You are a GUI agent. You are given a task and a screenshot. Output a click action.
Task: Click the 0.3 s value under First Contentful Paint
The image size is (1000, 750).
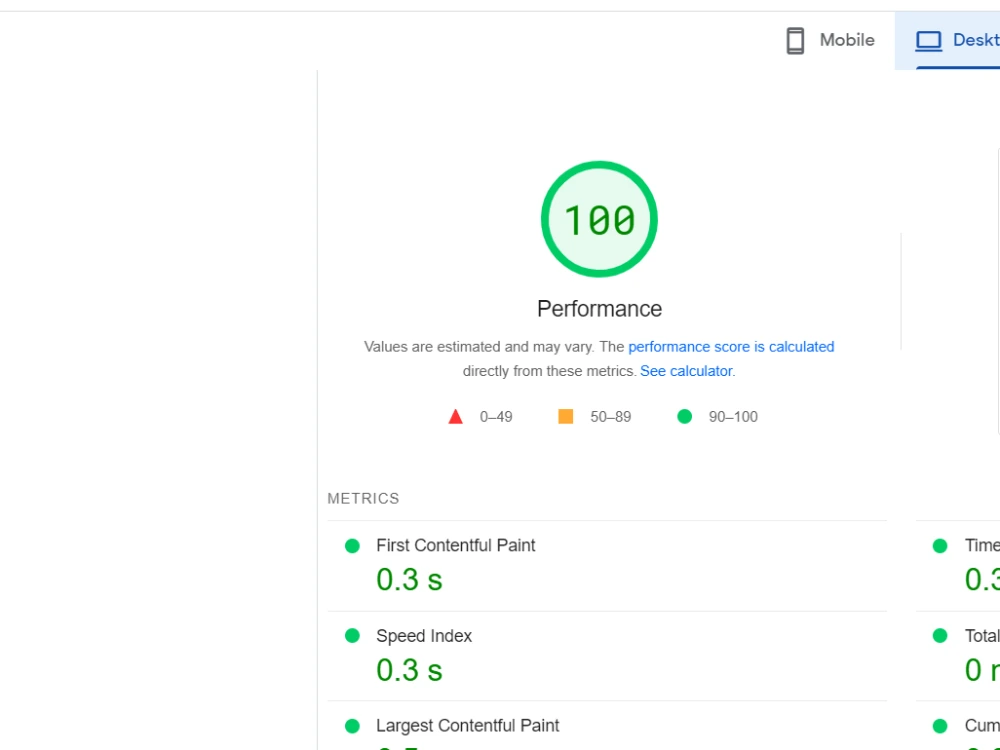(x=409, y=580)
